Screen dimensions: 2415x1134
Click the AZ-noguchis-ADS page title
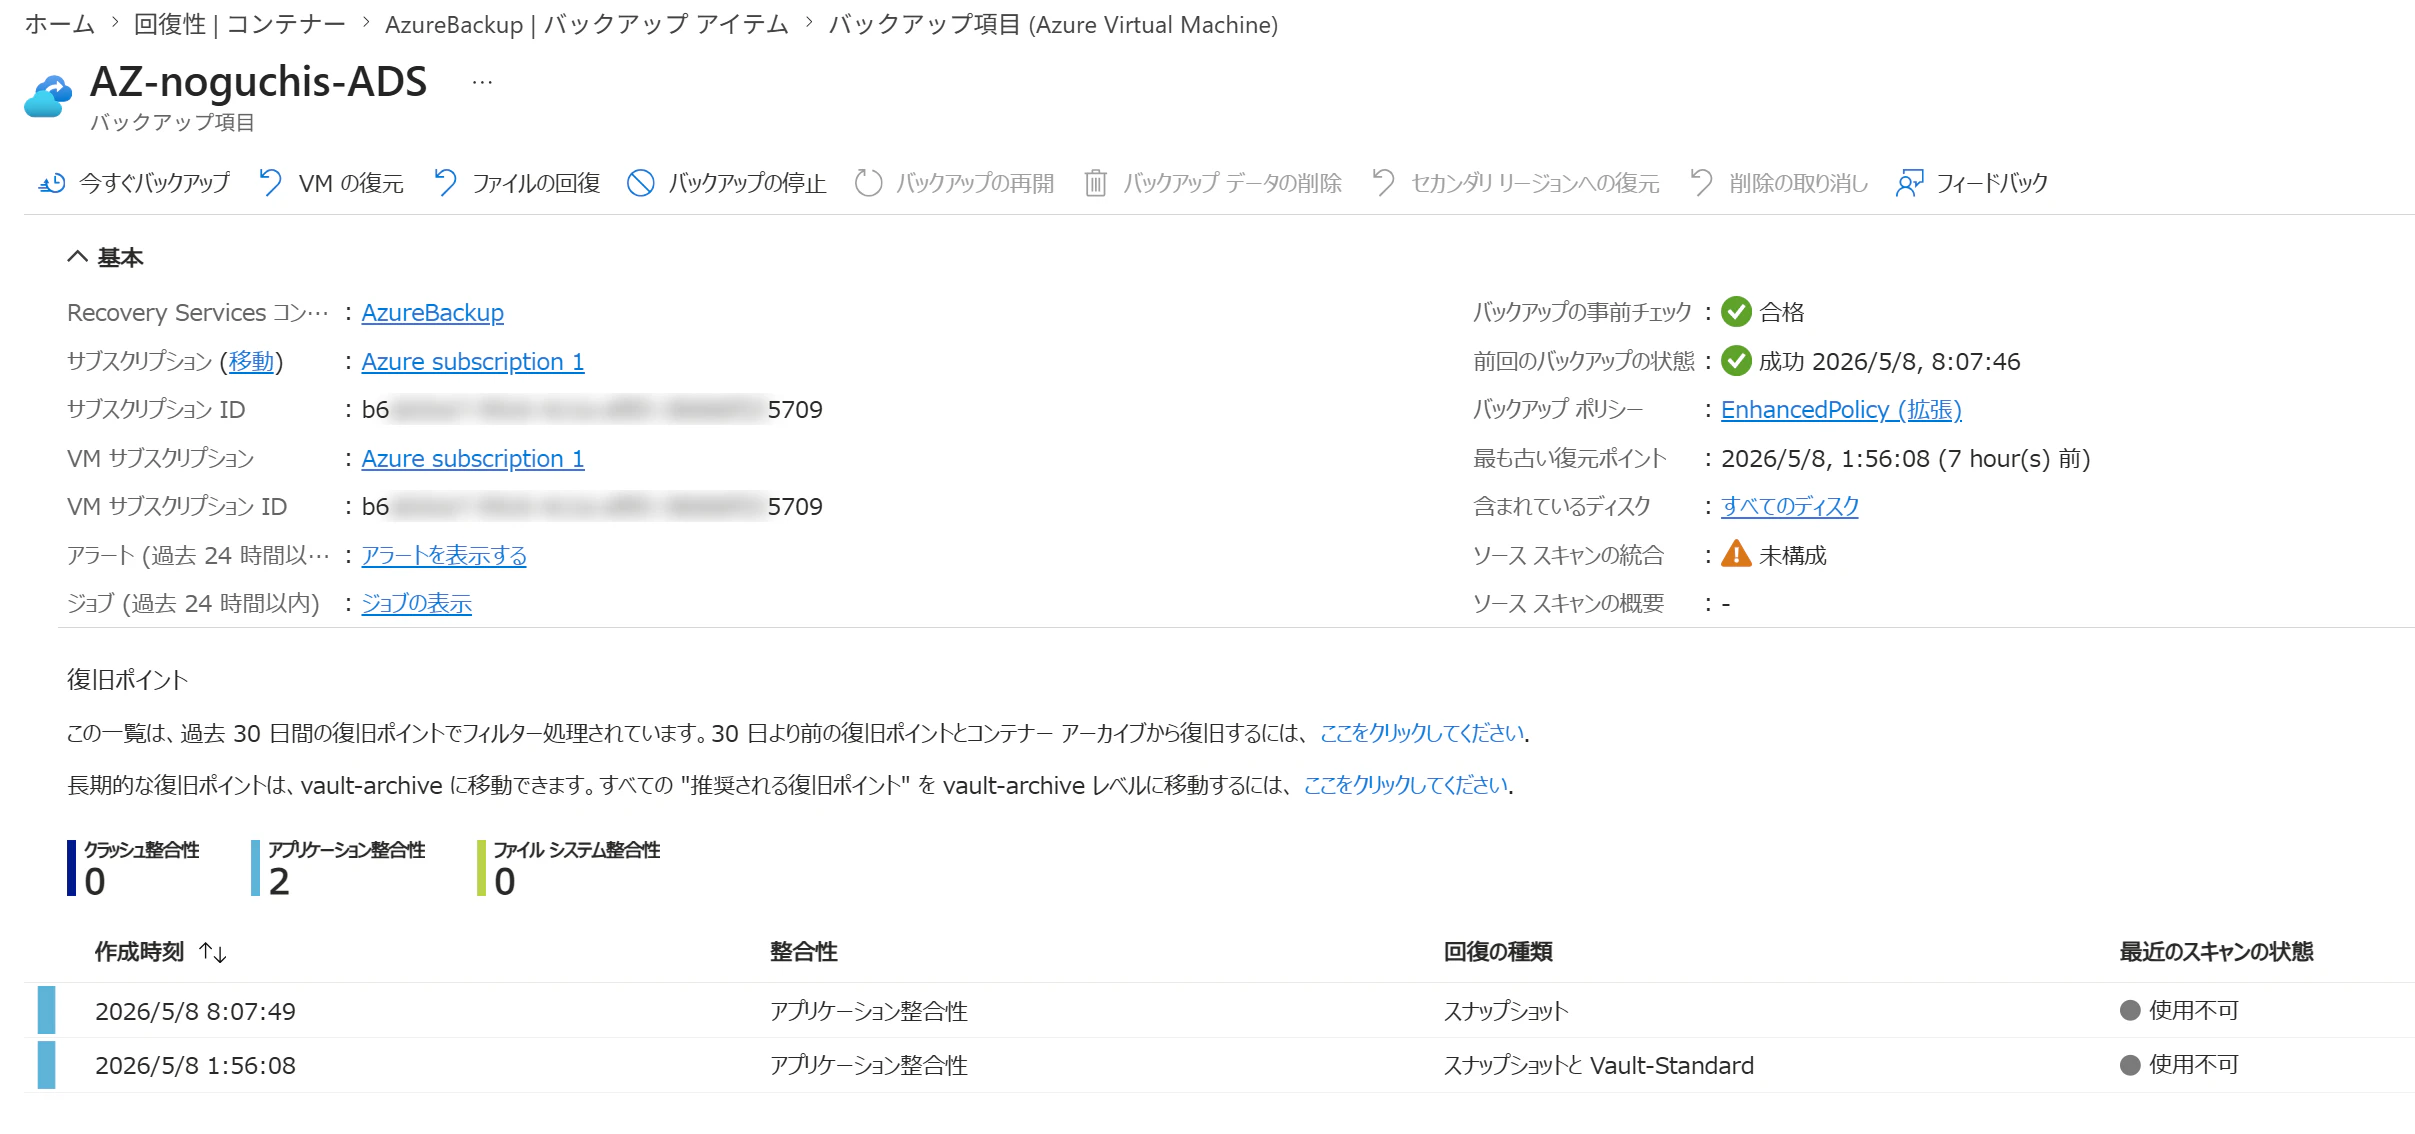(x=258, y=81)
